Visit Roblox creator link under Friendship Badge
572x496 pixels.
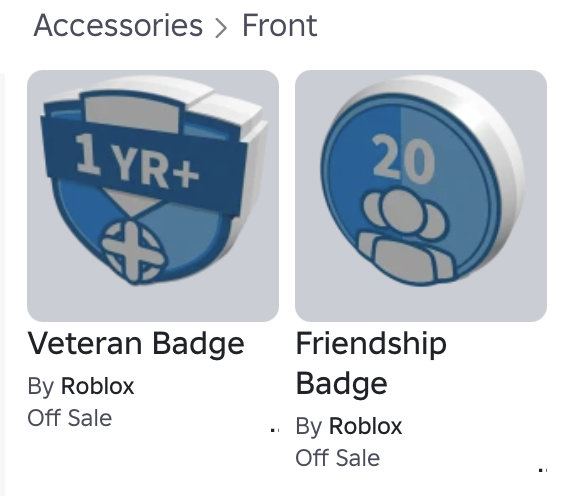click(365, 426)
